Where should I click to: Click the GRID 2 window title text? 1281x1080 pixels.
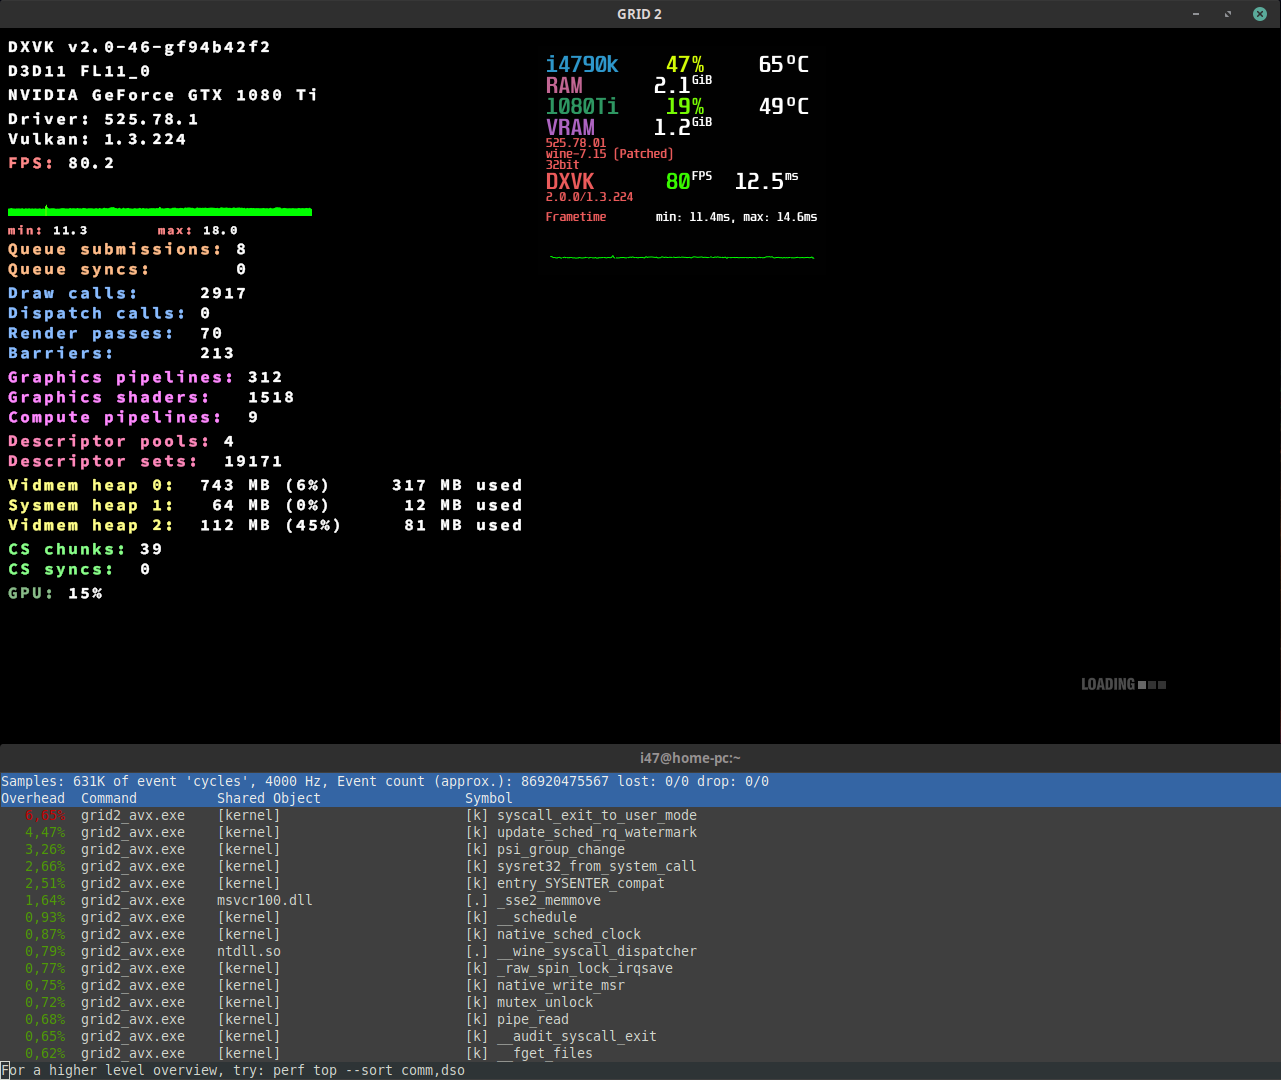coord(640,14)
